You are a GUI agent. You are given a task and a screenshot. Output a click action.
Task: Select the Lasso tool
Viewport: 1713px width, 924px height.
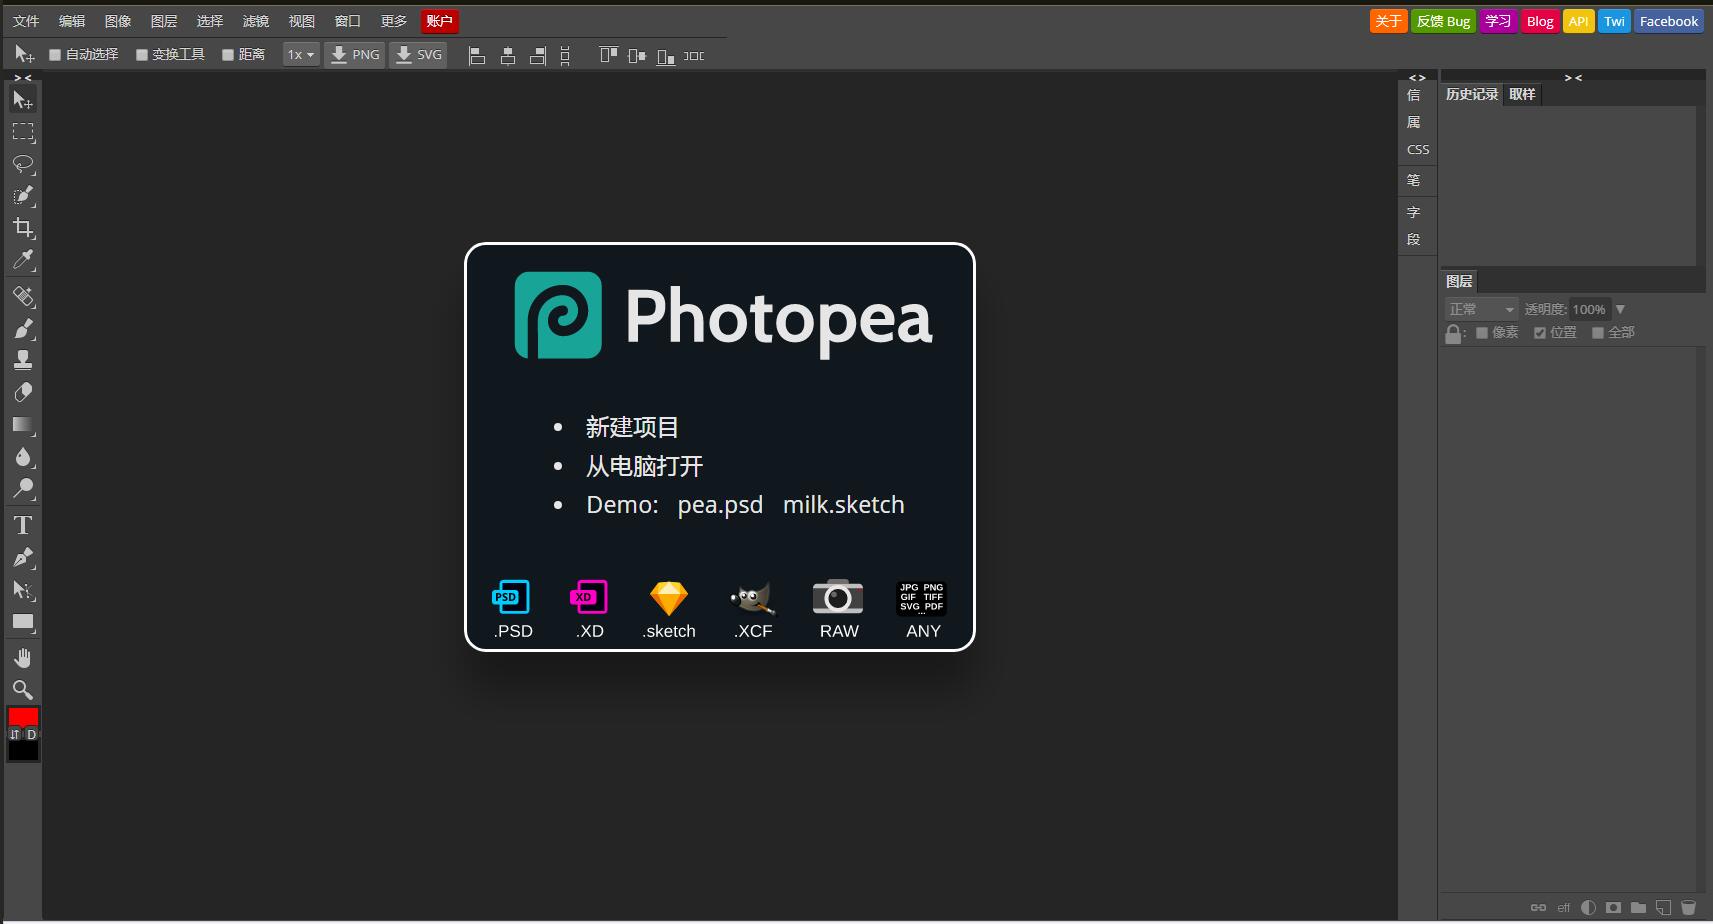pyautogui.click(x=22, y=163)
